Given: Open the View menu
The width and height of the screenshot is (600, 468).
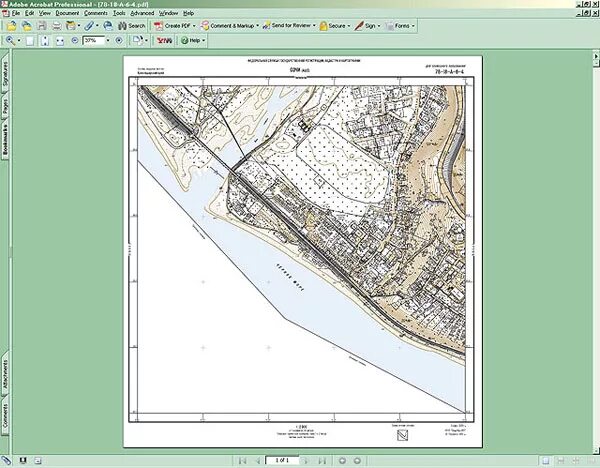Looking at the screenshot, I should [44, 13].
